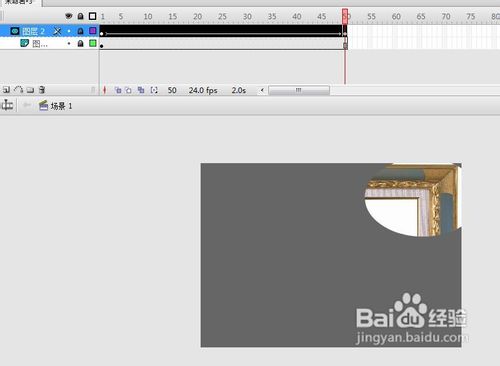This screenshot has height=366, width=500.
Task: Open the Modify Onion Markers icon
Action: [154, 90]
